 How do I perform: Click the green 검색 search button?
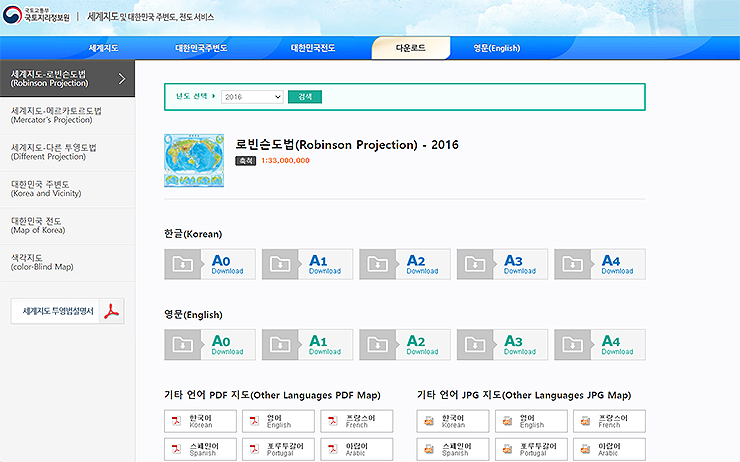(305, 97)
